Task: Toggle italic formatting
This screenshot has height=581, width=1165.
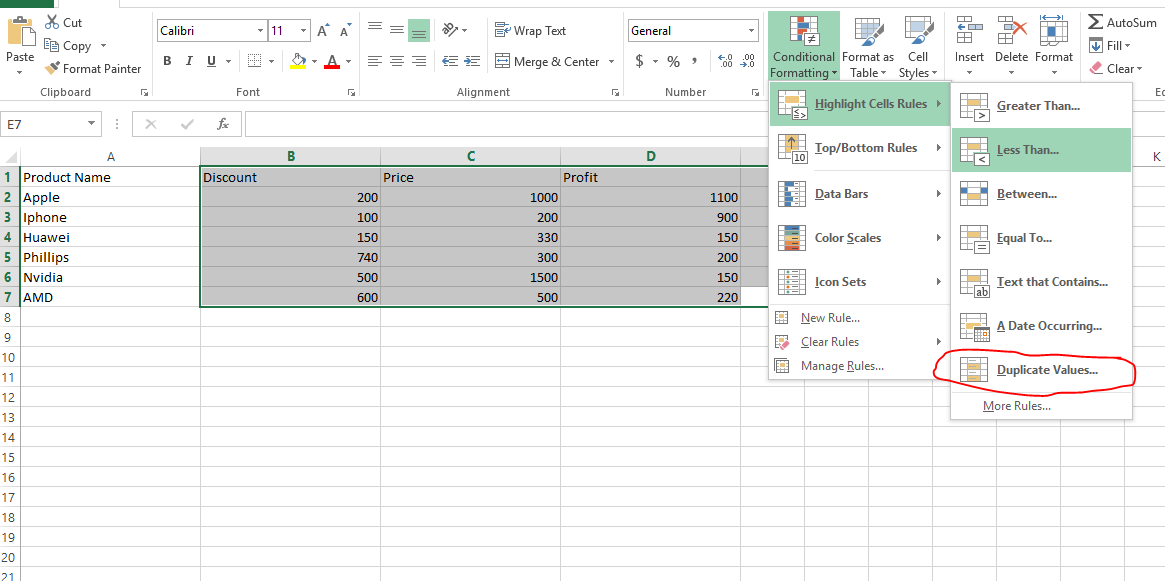Action: pos(189,62)
